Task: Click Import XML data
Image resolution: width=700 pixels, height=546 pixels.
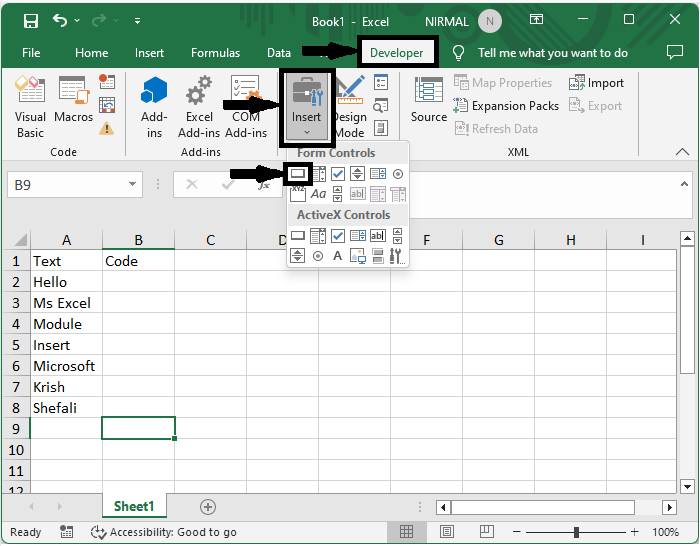Action: click(x=596, y=83)
